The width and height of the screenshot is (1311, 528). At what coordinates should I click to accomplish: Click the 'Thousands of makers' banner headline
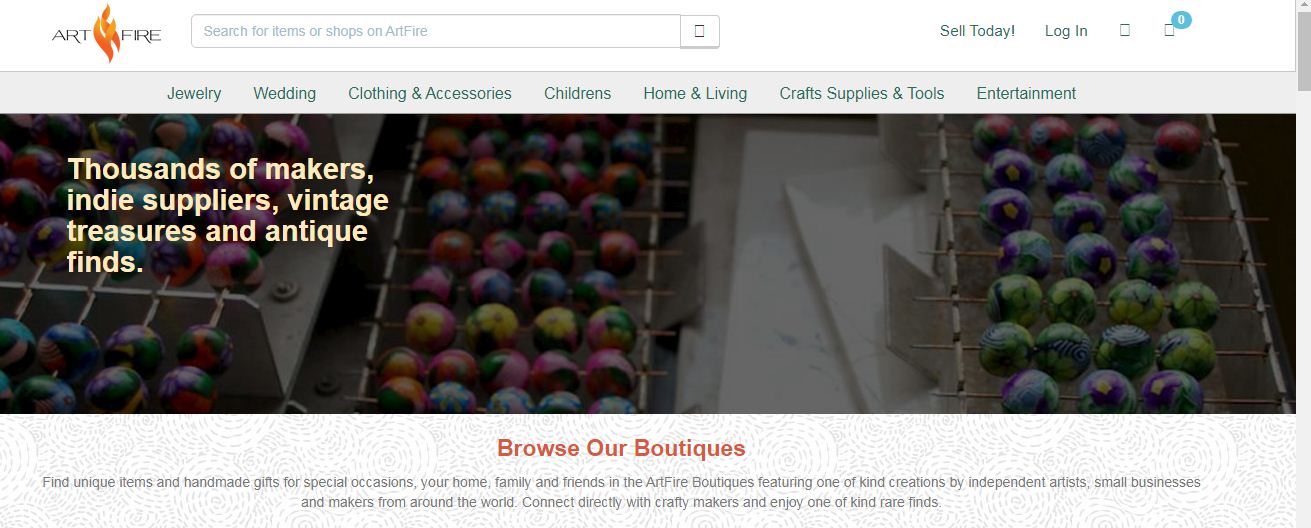click(228, 215)
